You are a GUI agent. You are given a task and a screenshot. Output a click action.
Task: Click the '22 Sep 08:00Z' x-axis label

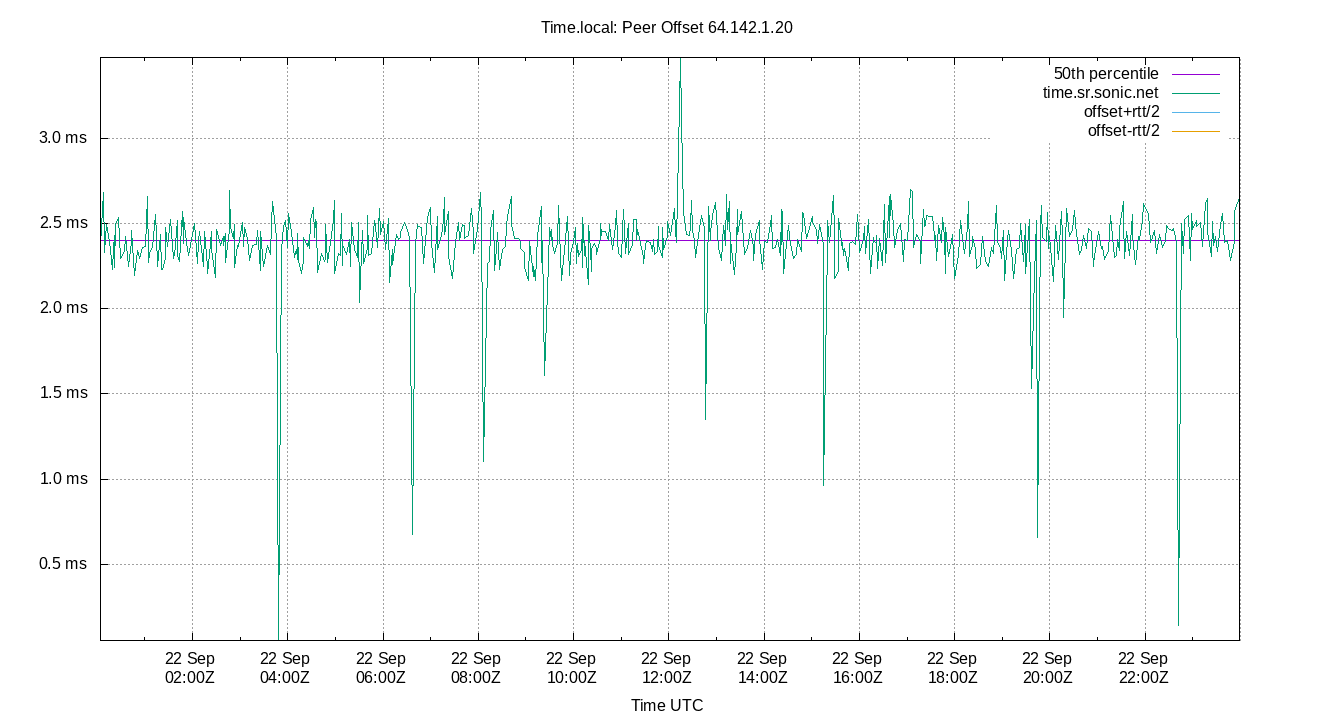pyautogui.click(x=476, y=668)
